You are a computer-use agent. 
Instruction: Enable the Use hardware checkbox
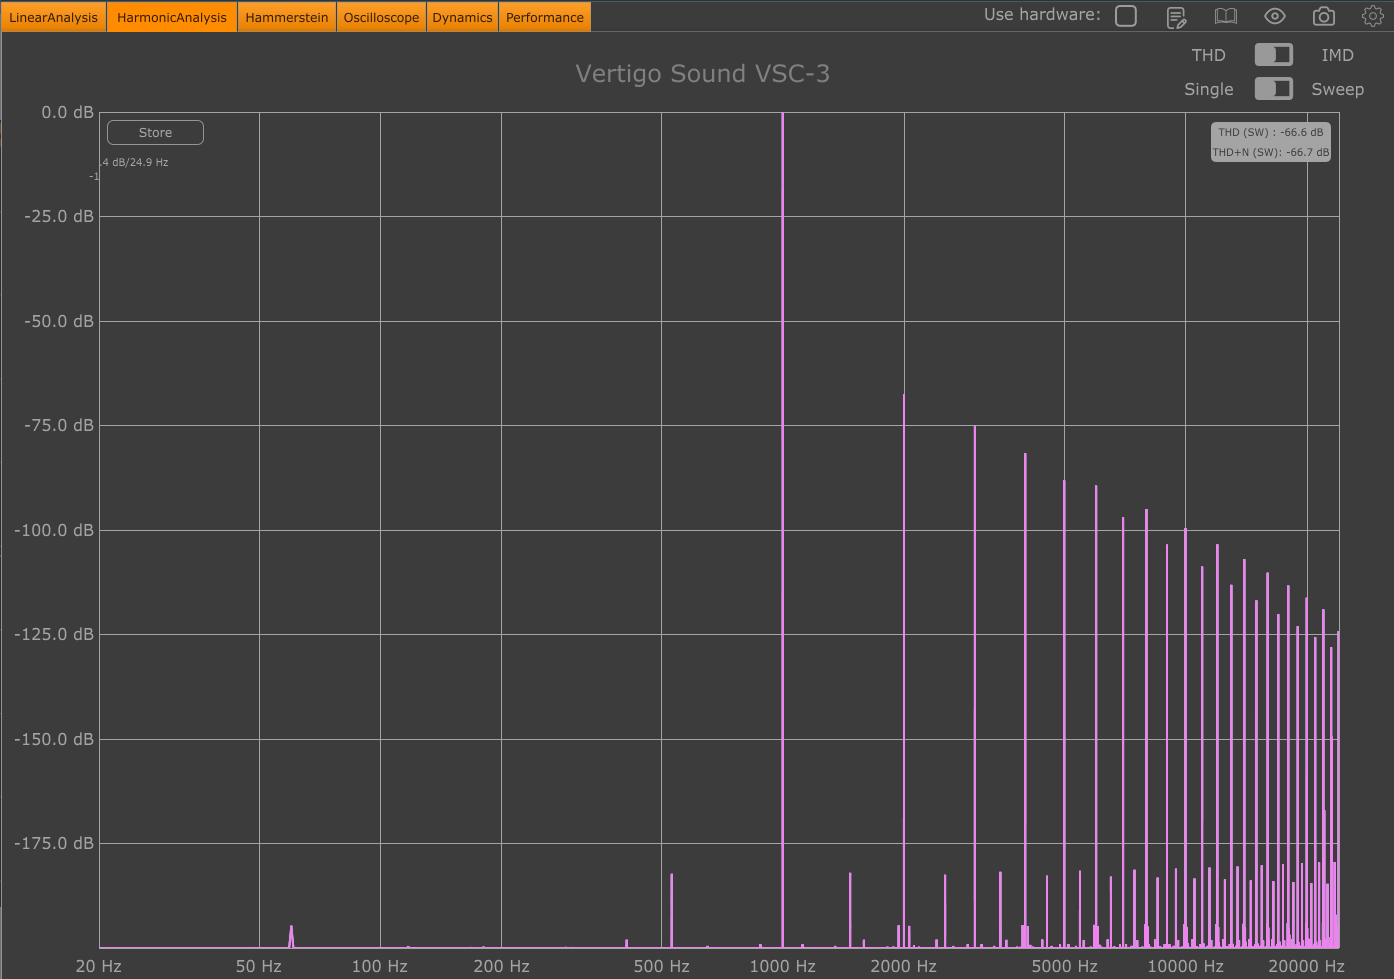pyautogui.click(x=1126, y=16)
